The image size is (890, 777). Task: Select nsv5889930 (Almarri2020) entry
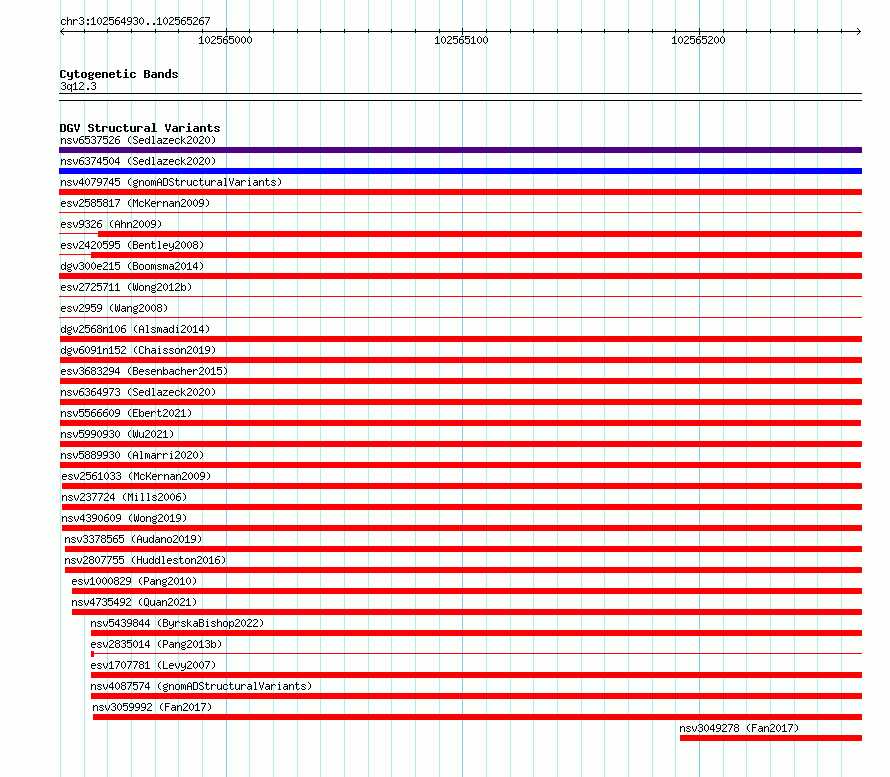pos(132,455)
